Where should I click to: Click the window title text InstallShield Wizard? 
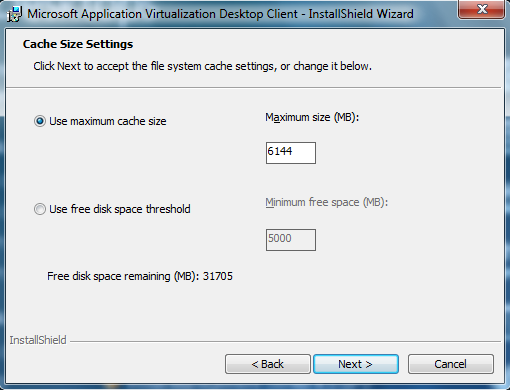tap(361, 14)
